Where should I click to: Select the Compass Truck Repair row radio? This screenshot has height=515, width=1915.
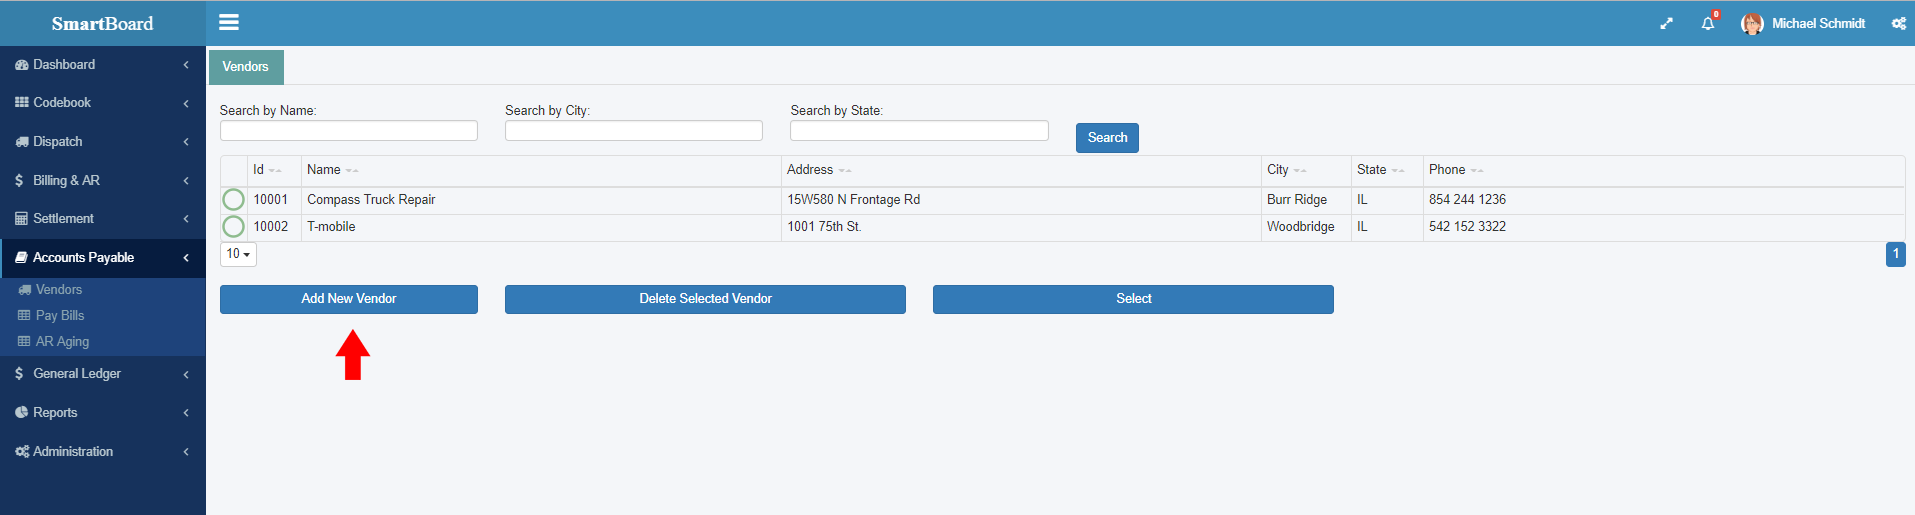click(x=233, y=200)
